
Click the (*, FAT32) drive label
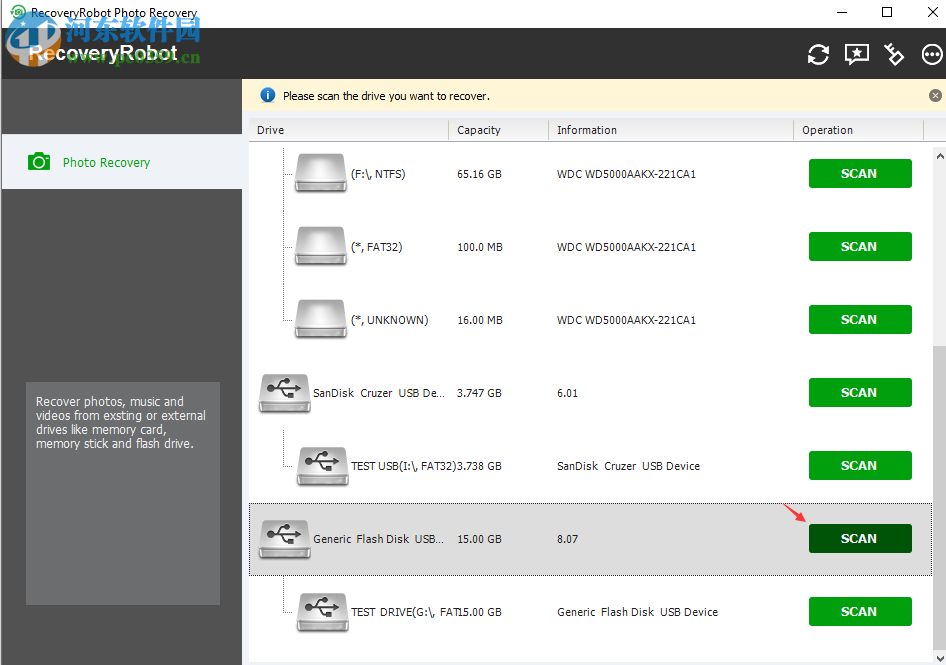pyautogui.click(x=376, y=247)
